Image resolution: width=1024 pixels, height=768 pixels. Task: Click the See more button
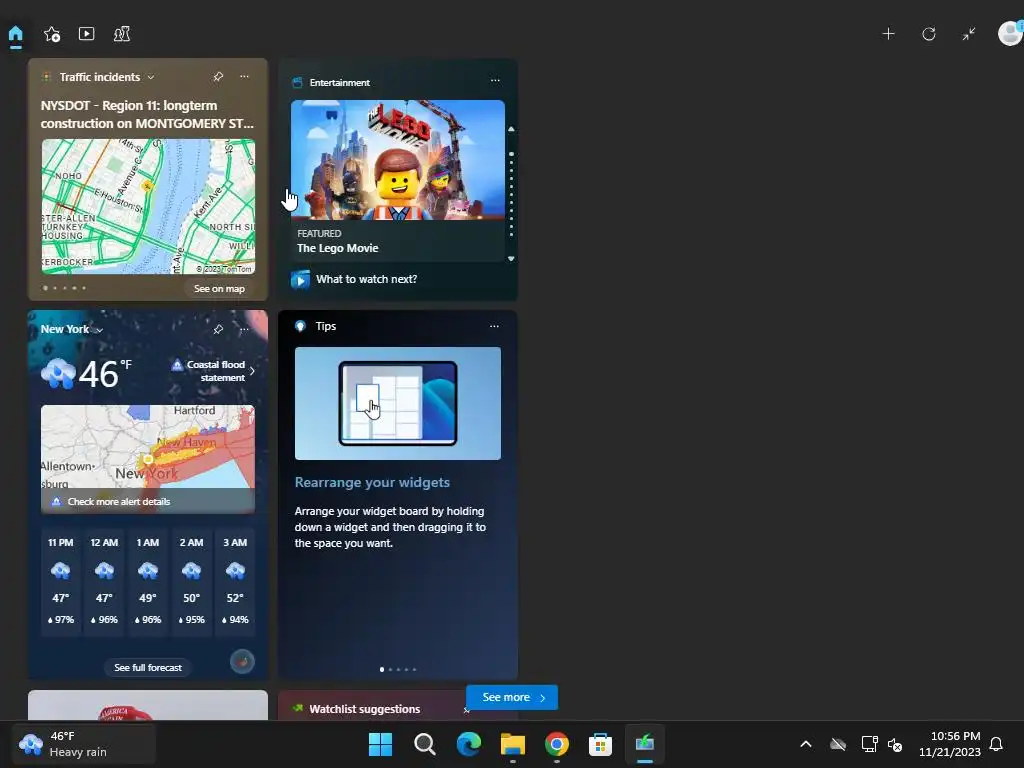tap(512, 697)
